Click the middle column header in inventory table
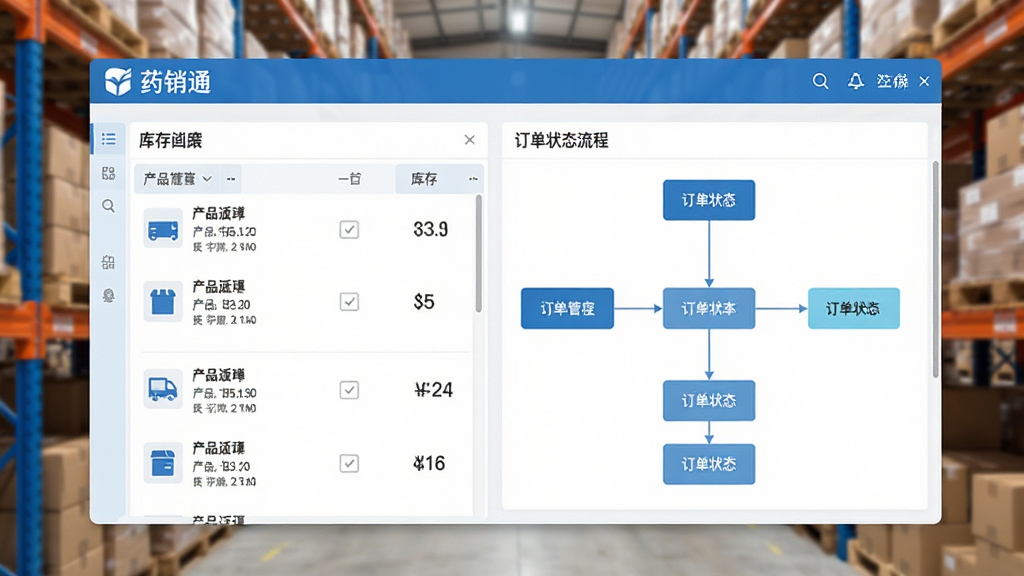Image resolution: width=1024 pixels, height=576 pixels. click(350, 179)
